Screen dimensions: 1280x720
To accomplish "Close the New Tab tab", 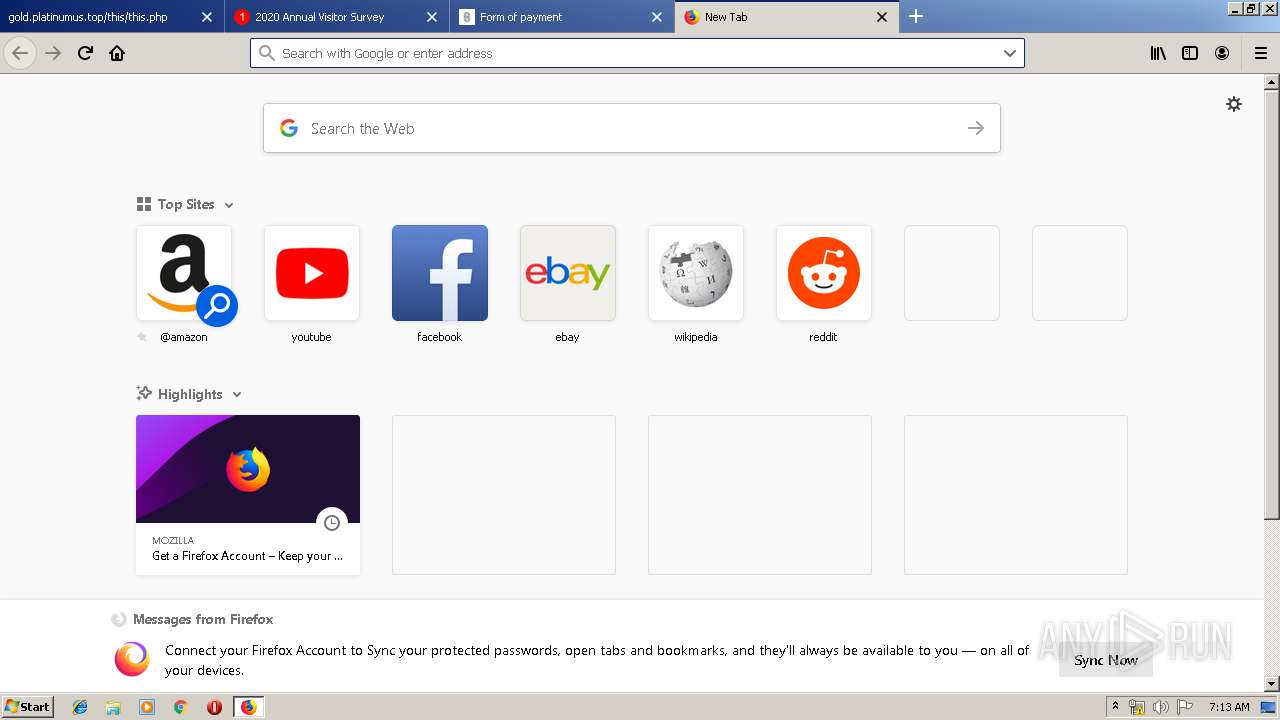I will (x=882, y=17).
